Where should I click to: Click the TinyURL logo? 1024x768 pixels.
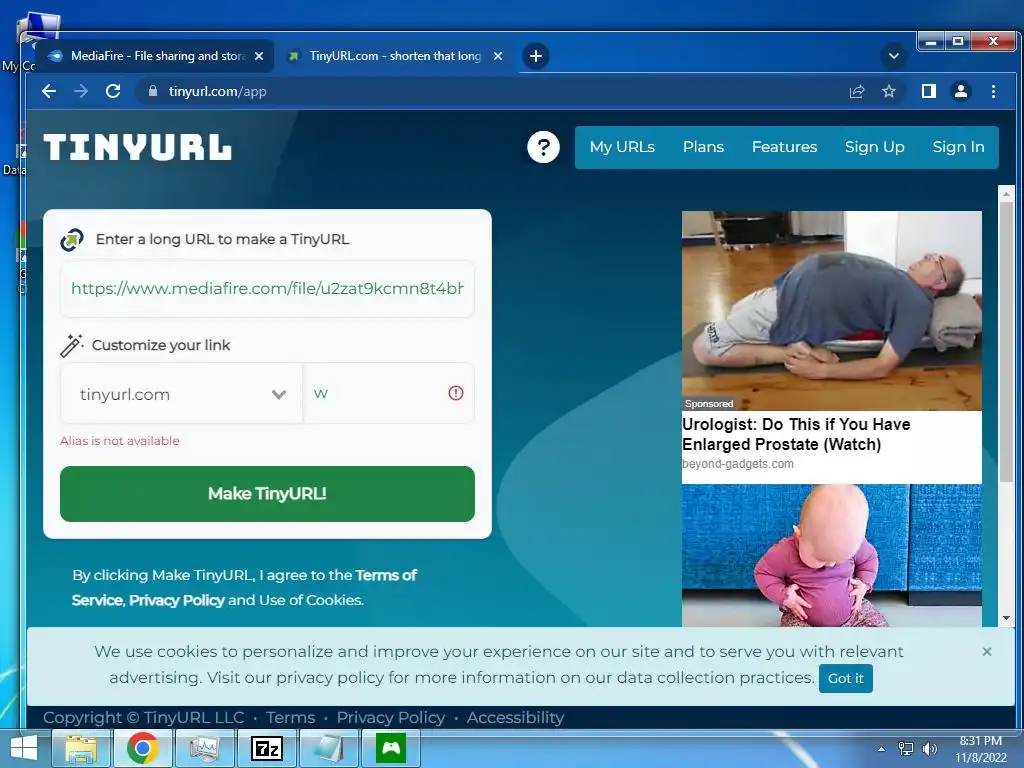tap(137, 147)
